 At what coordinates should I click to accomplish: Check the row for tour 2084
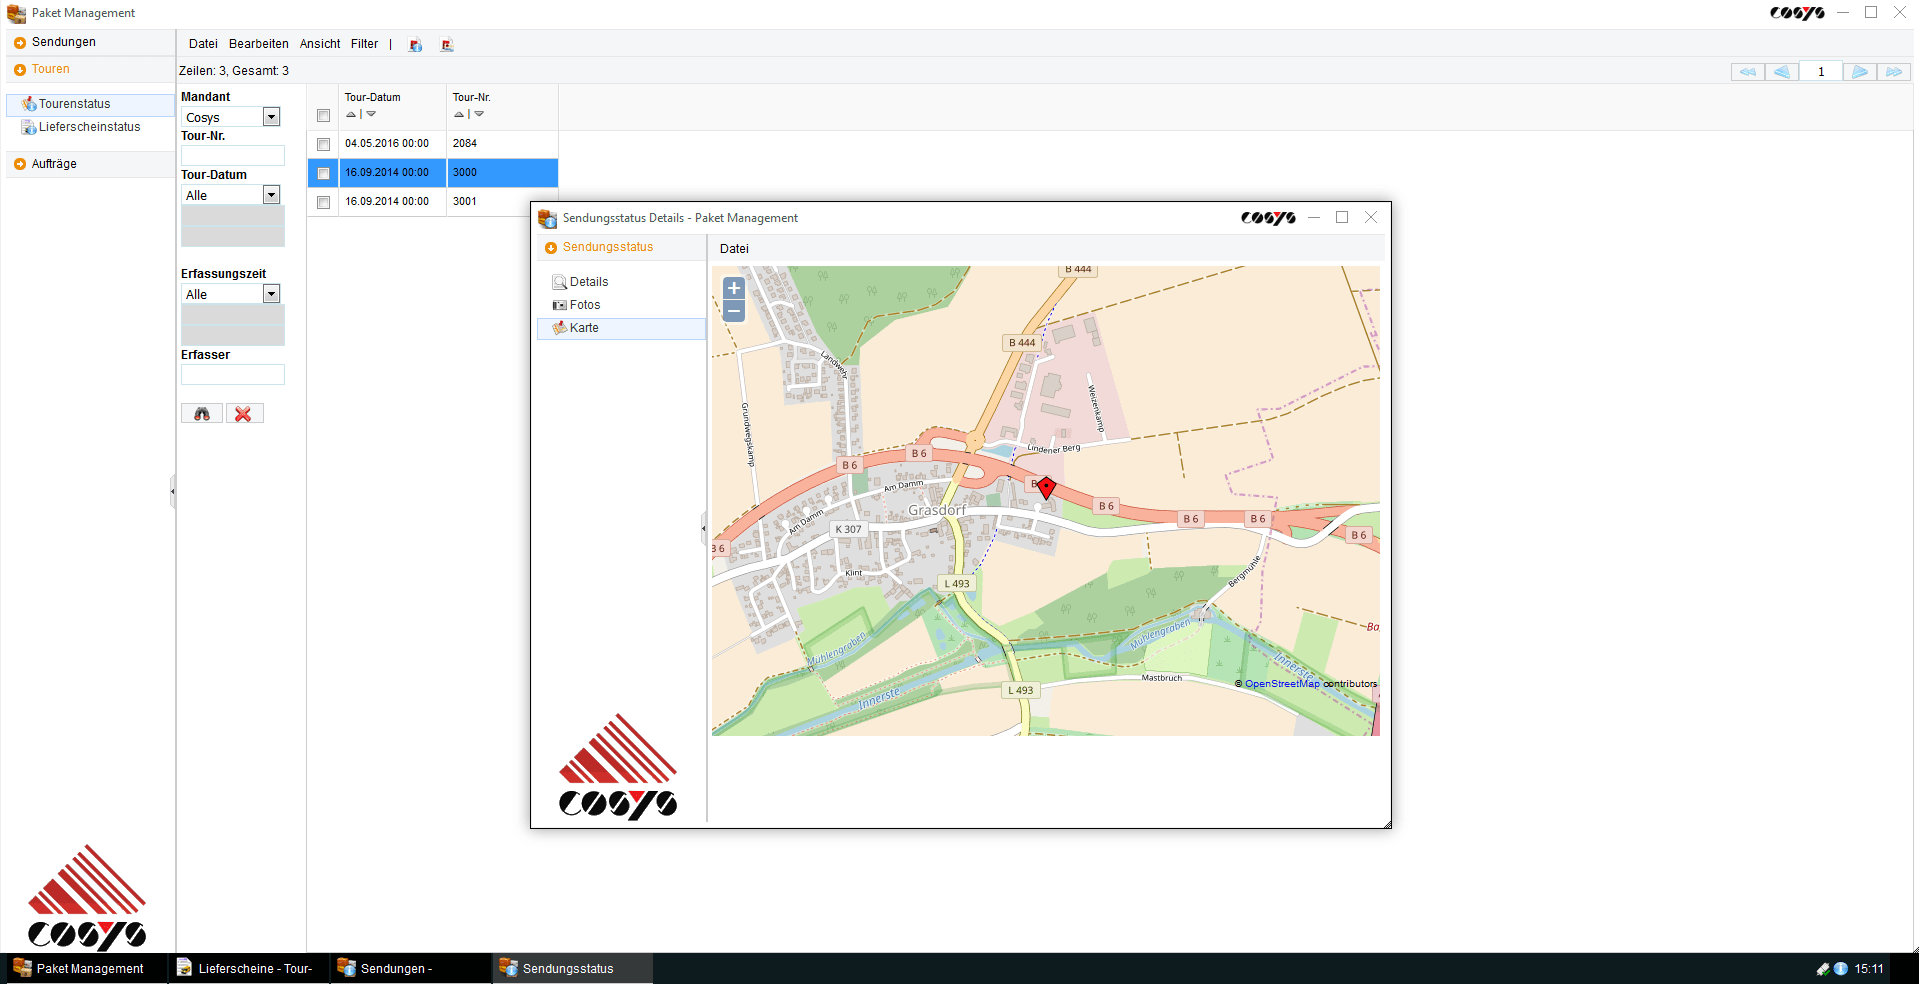coord(323,145)
